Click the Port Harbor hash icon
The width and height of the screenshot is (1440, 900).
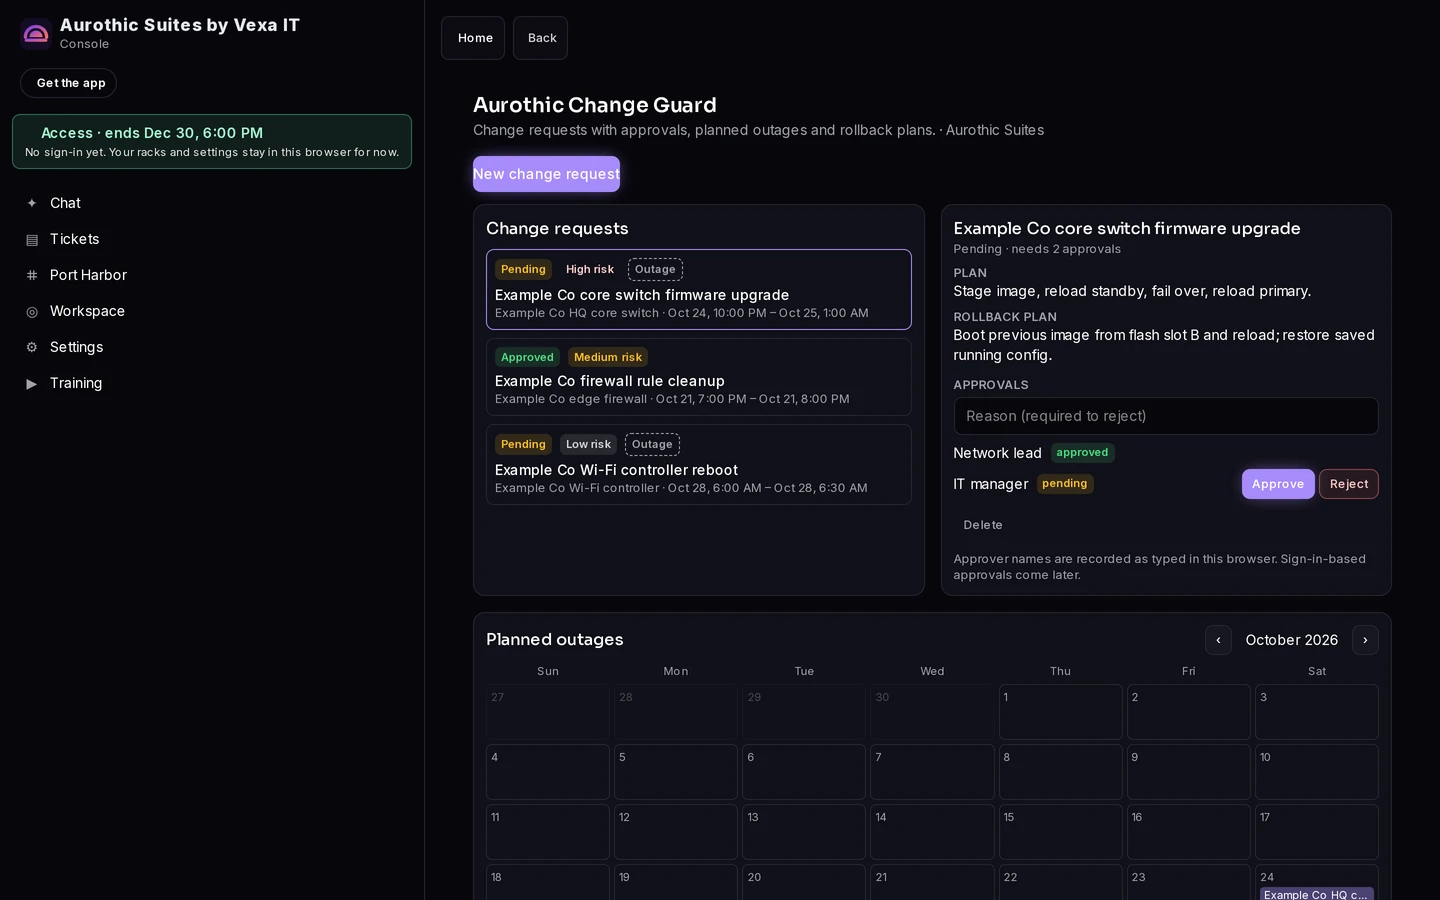tap(32, 275)
